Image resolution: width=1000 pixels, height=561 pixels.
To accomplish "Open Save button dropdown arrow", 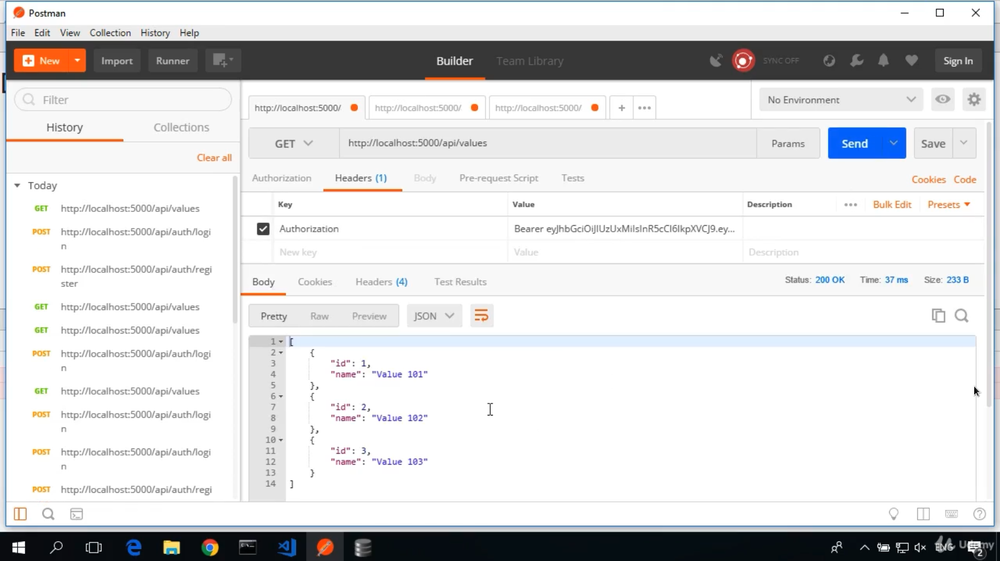I will tap(964, 143).
